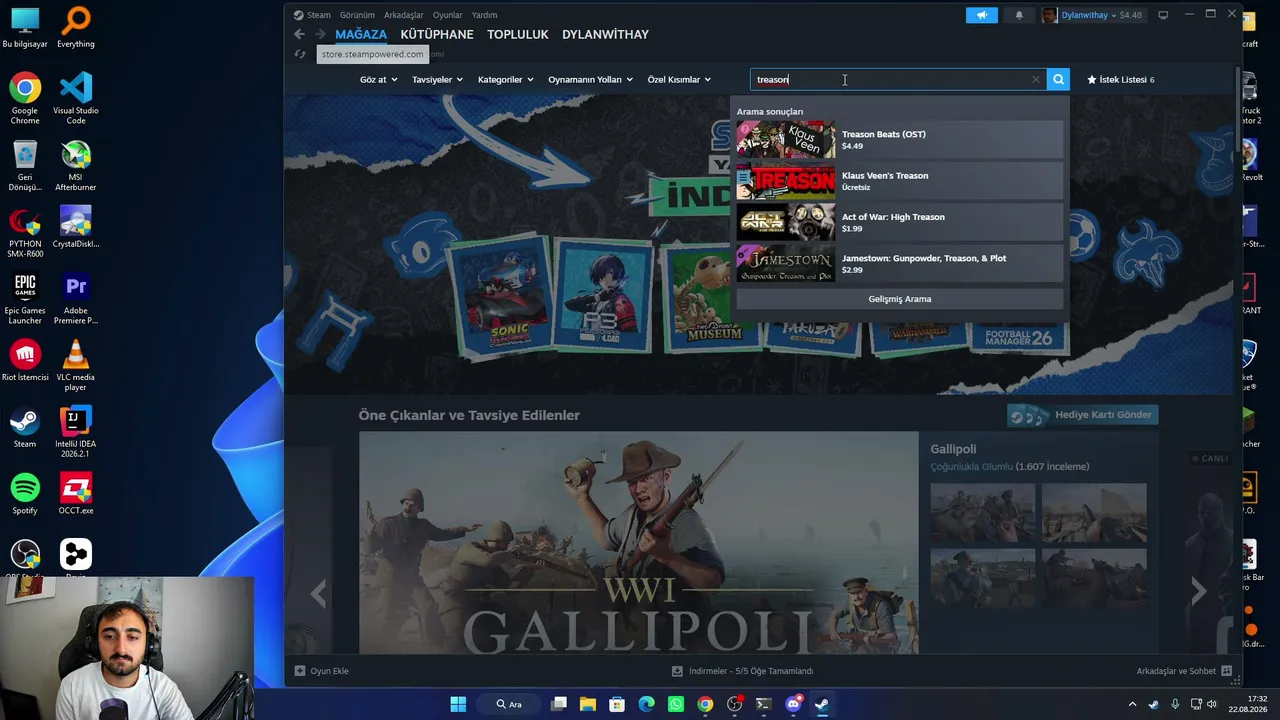Open the Gallipoli title link
The image size is (1280, 720).
[953, 449]
